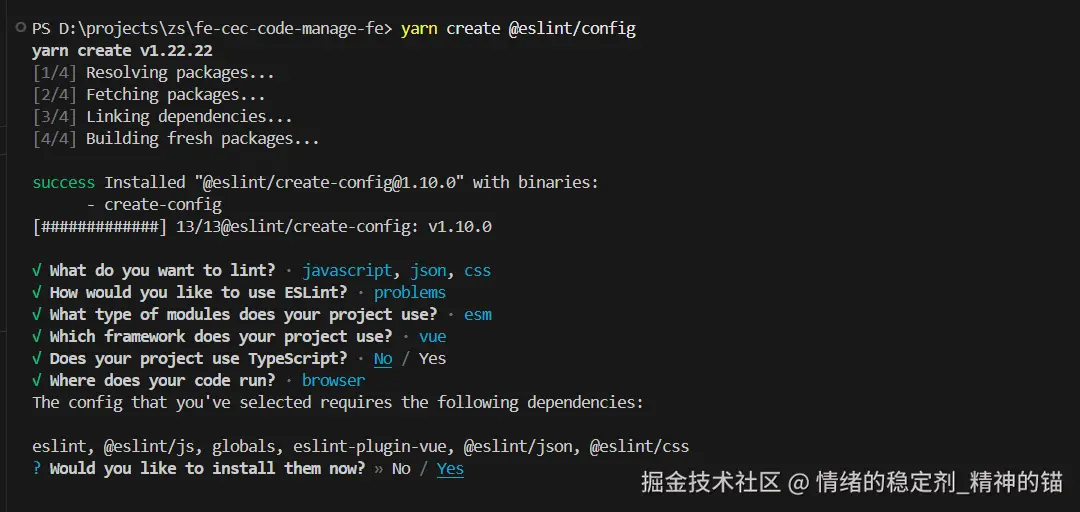Click the 'problems' ESLint usage answer

[410, 292]
